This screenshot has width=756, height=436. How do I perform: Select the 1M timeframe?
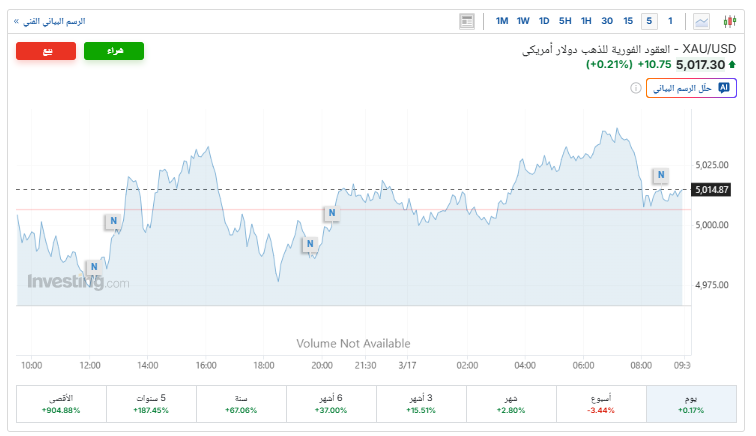502,21
